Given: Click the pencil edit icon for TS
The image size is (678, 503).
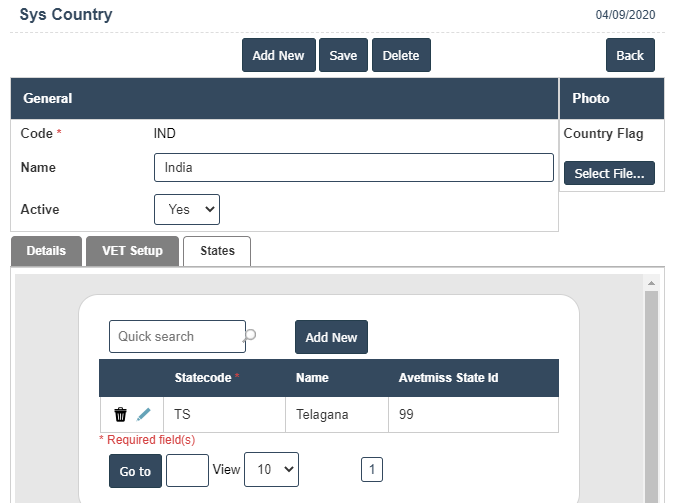Looking at the screenshot, I should coord(144,414).
